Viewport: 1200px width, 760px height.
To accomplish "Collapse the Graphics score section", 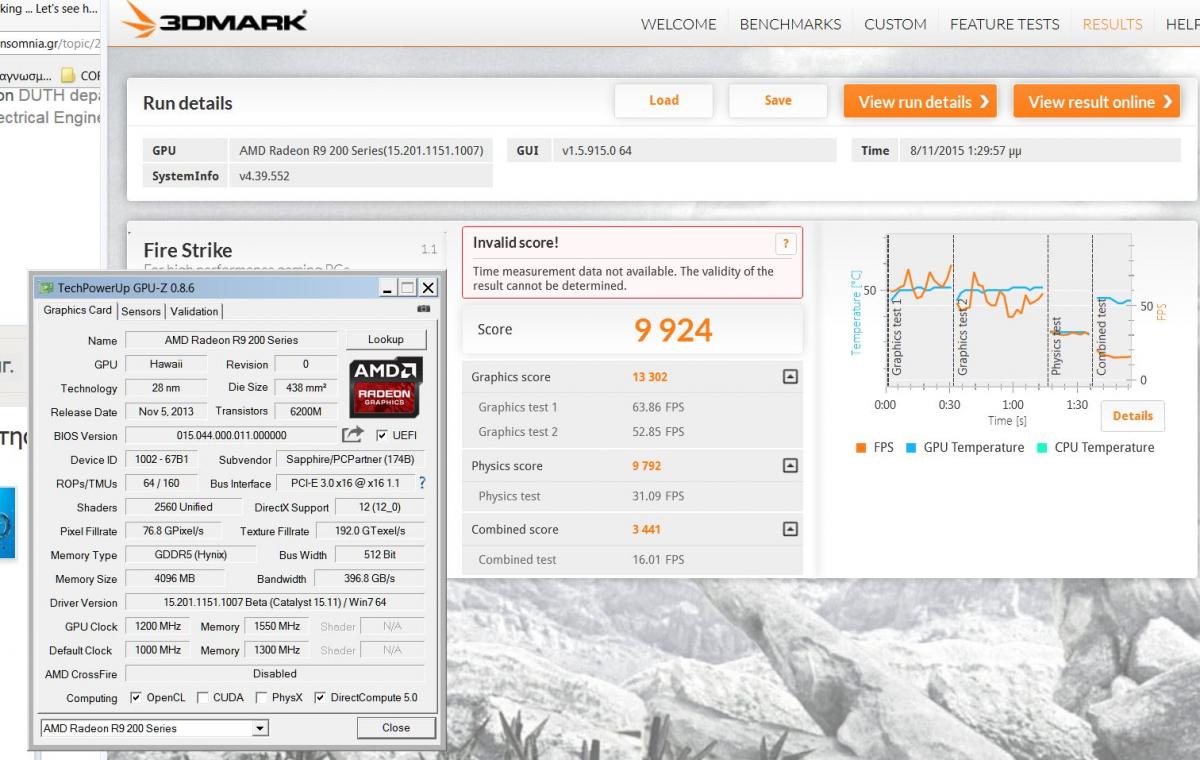I will (x=790, y=377).
